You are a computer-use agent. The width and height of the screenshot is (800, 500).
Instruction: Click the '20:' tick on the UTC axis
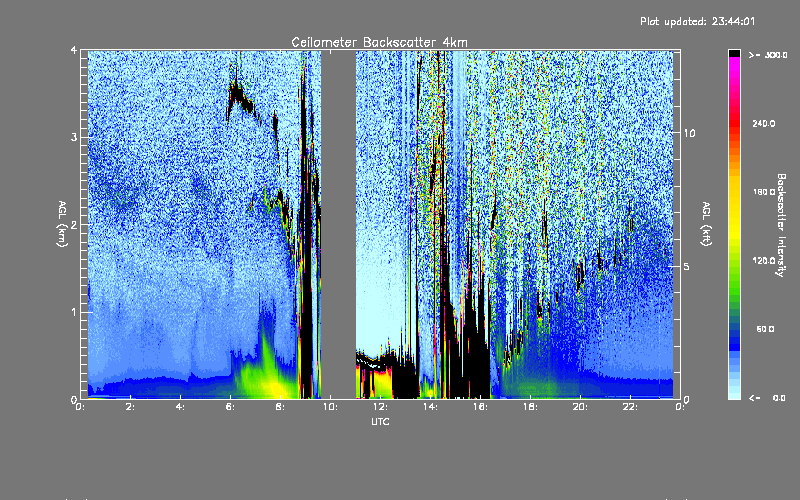(581, 407)
